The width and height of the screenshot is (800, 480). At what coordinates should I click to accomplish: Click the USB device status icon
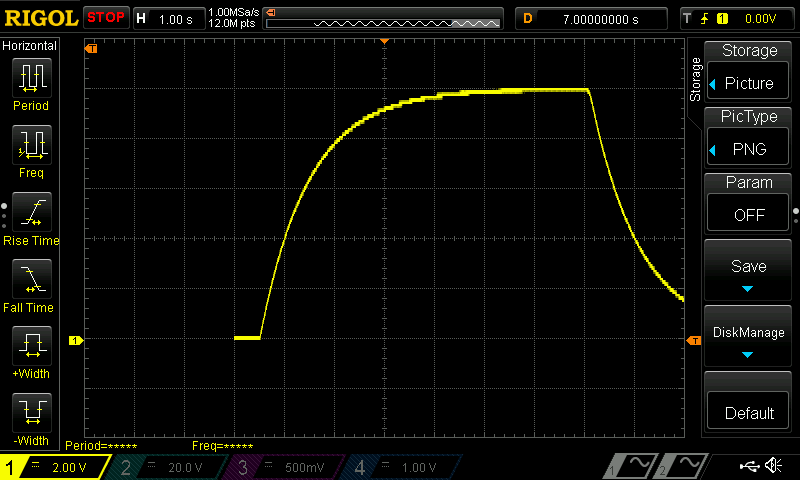coord(748,466)
